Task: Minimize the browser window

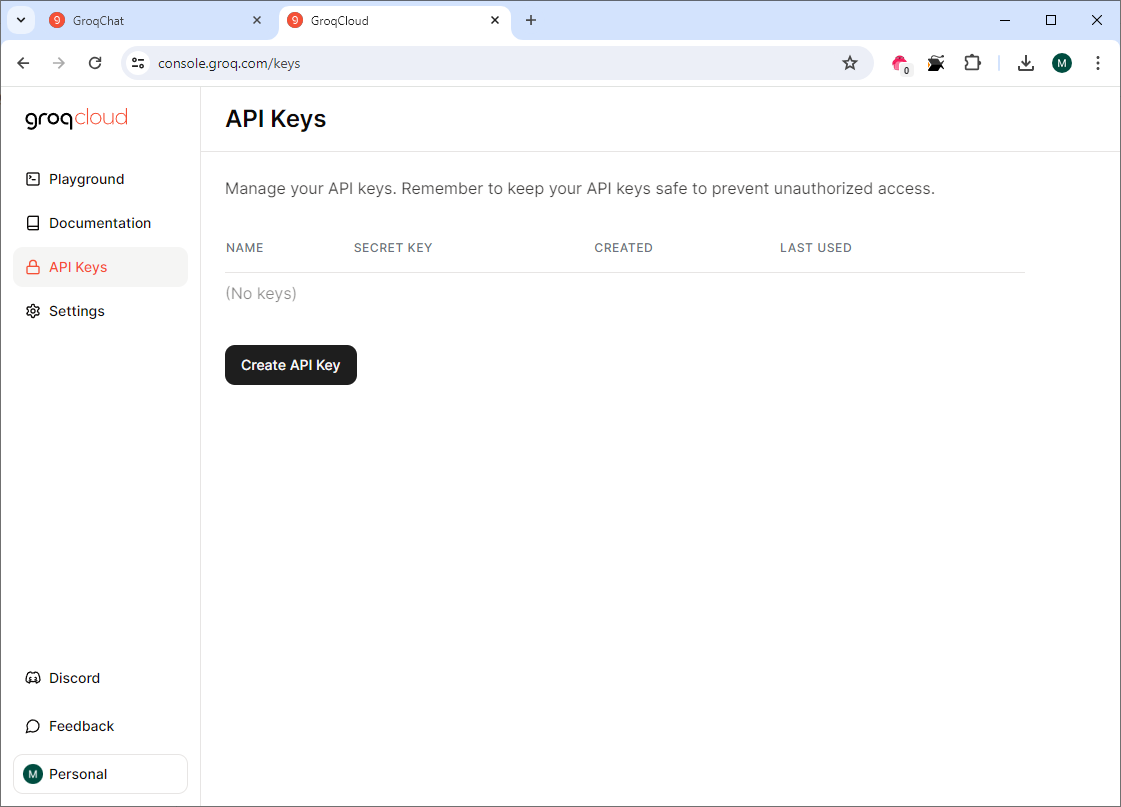Action: (x=1004, y=21)
